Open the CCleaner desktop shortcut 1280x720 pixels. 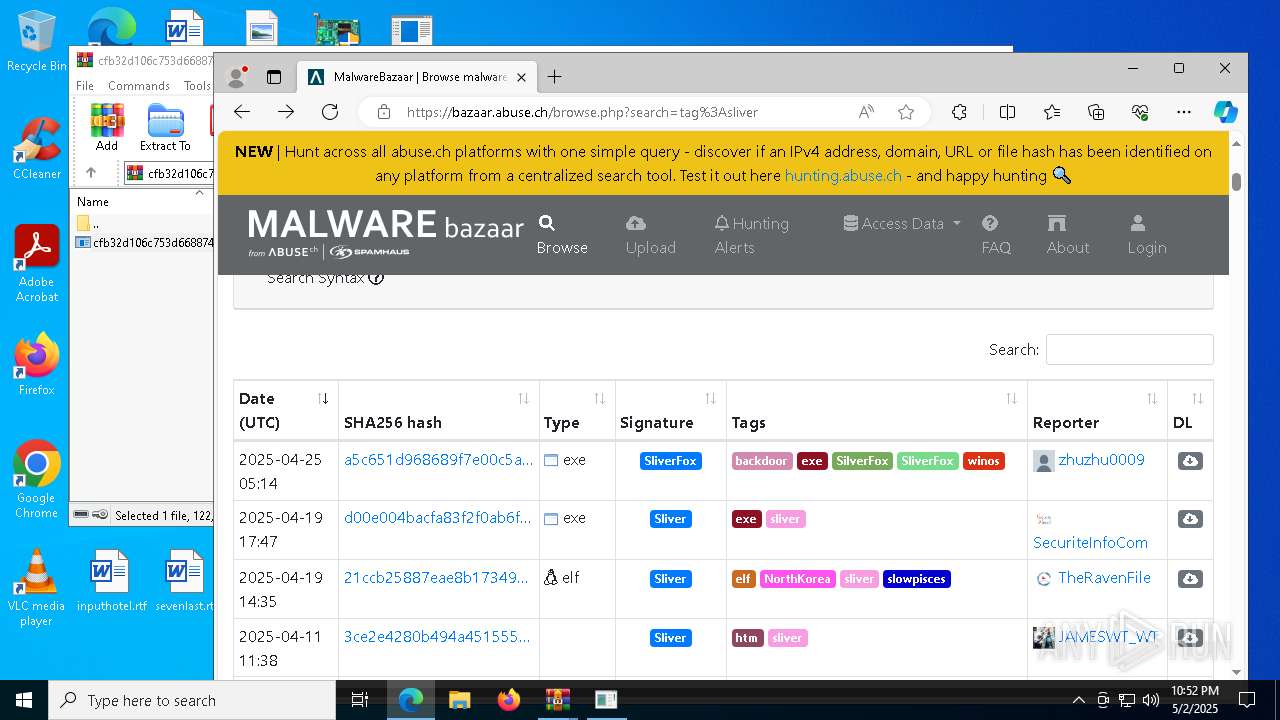37,148
